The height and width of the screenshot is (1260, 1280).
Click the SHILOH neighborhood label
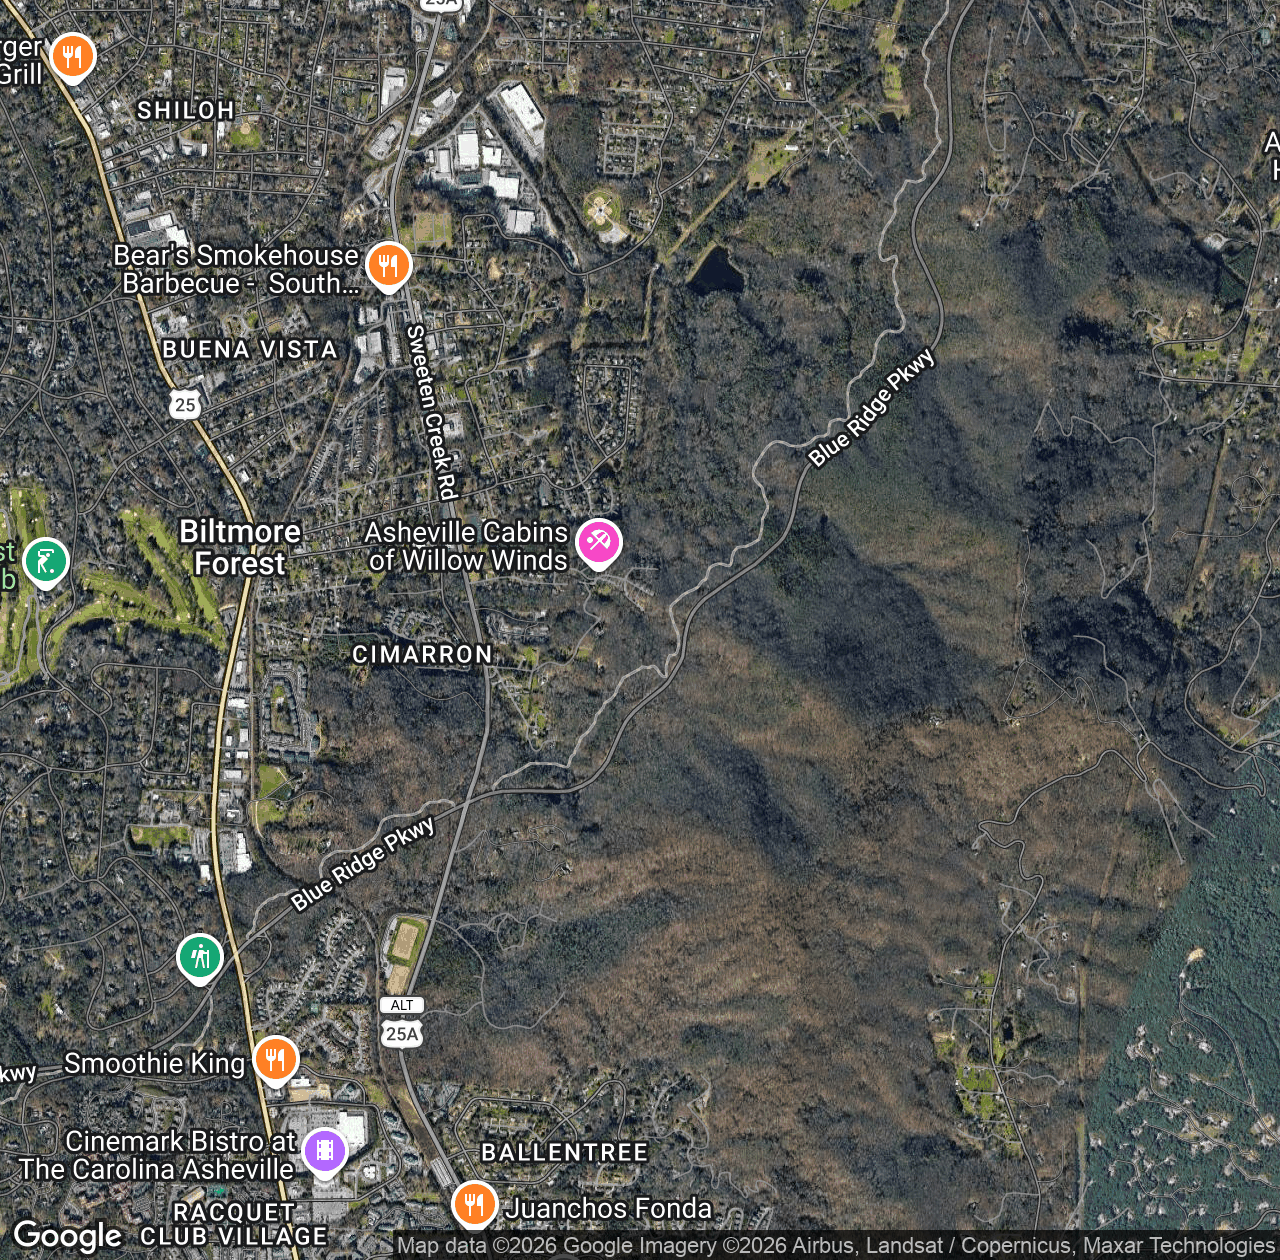(186, 110)
